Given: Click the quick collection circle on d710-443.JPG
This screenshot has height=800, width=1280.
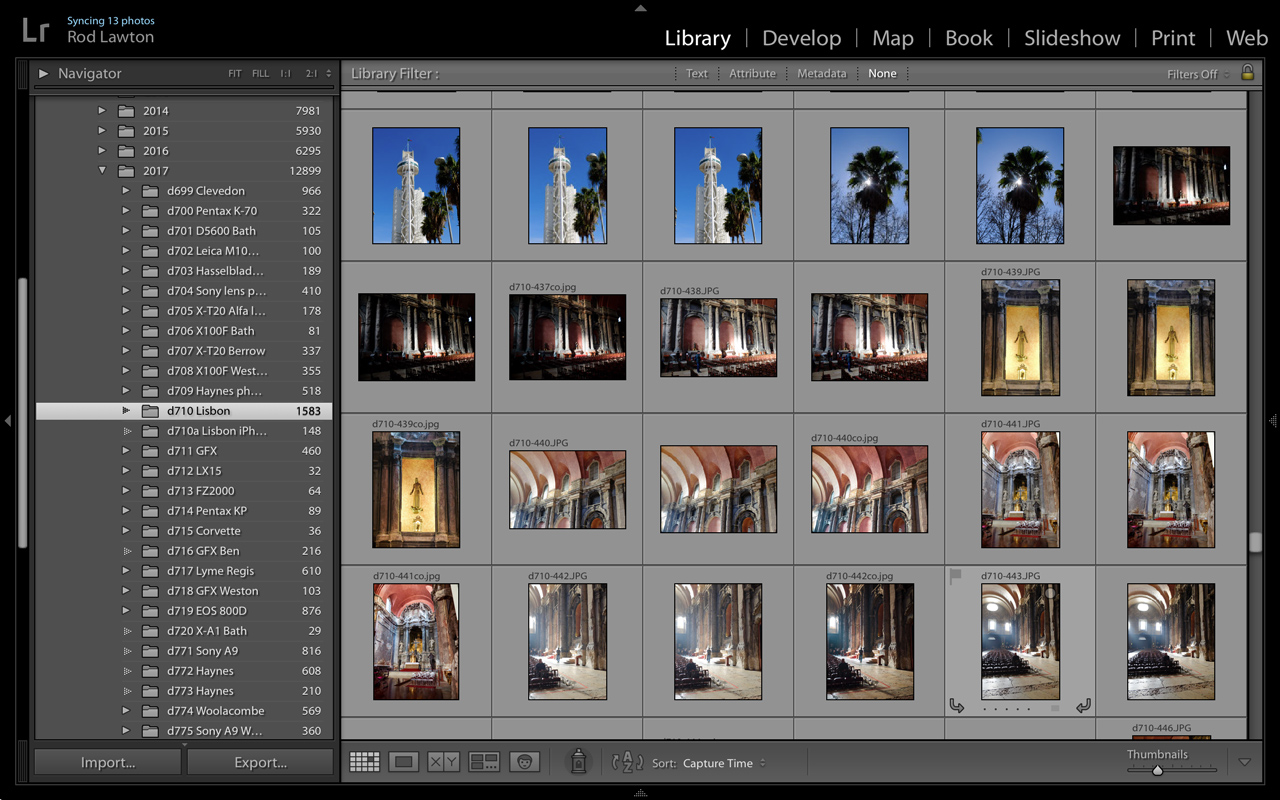Looking at the screenshot, I should coord(1050,593).
